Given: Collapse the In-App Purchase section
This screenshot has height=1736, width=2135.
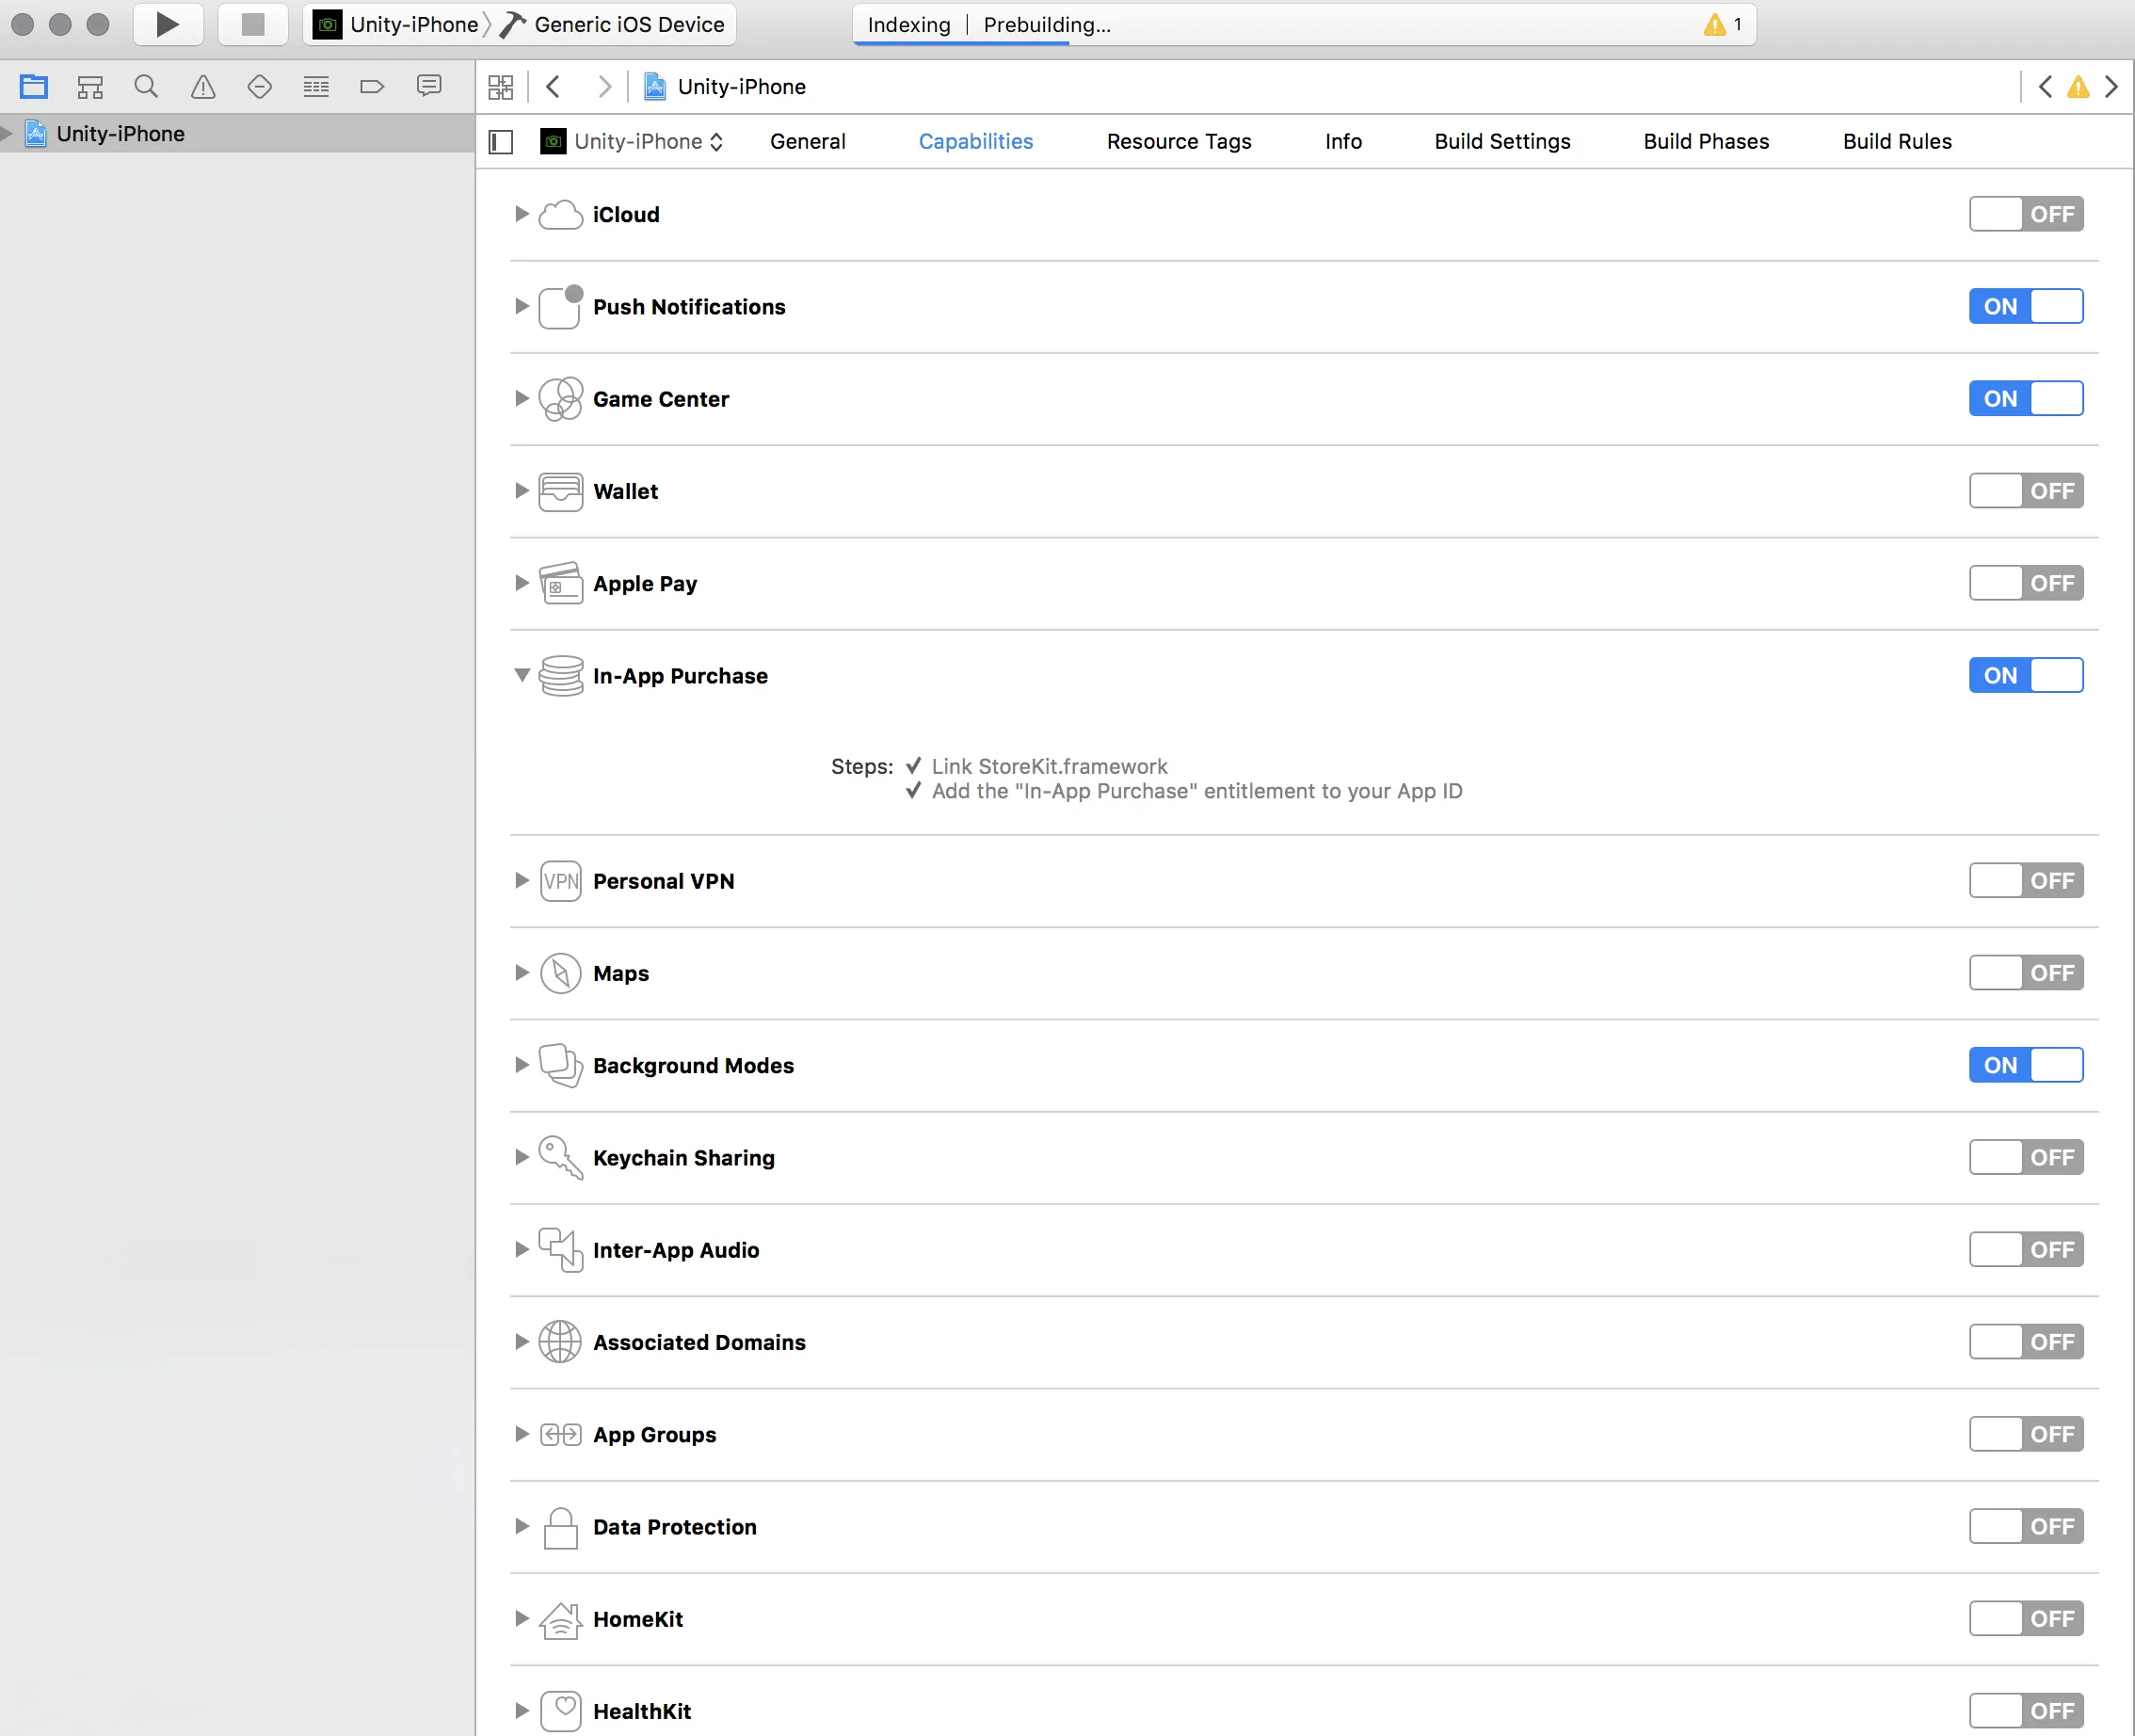Looking at the screenshot, I should [521, 675].
